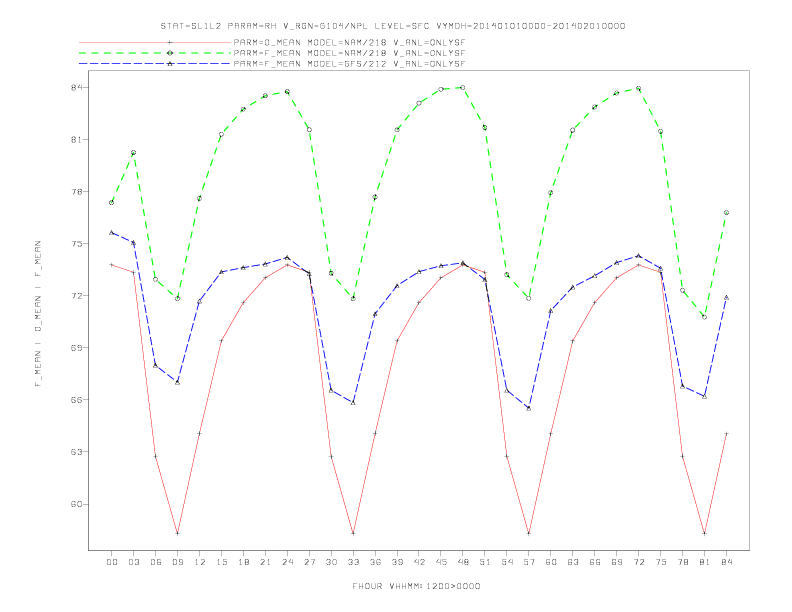The image size is (792, 612).
Task: Click x-axis forecast hour label 84
Action: point(726,562)
